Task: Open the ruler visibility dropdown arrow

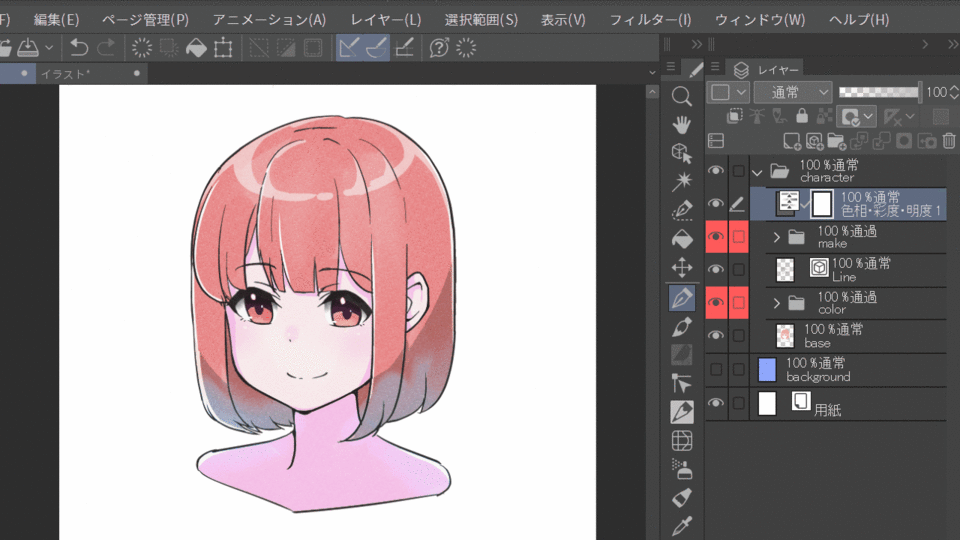Action: click(x=910, y=116)
